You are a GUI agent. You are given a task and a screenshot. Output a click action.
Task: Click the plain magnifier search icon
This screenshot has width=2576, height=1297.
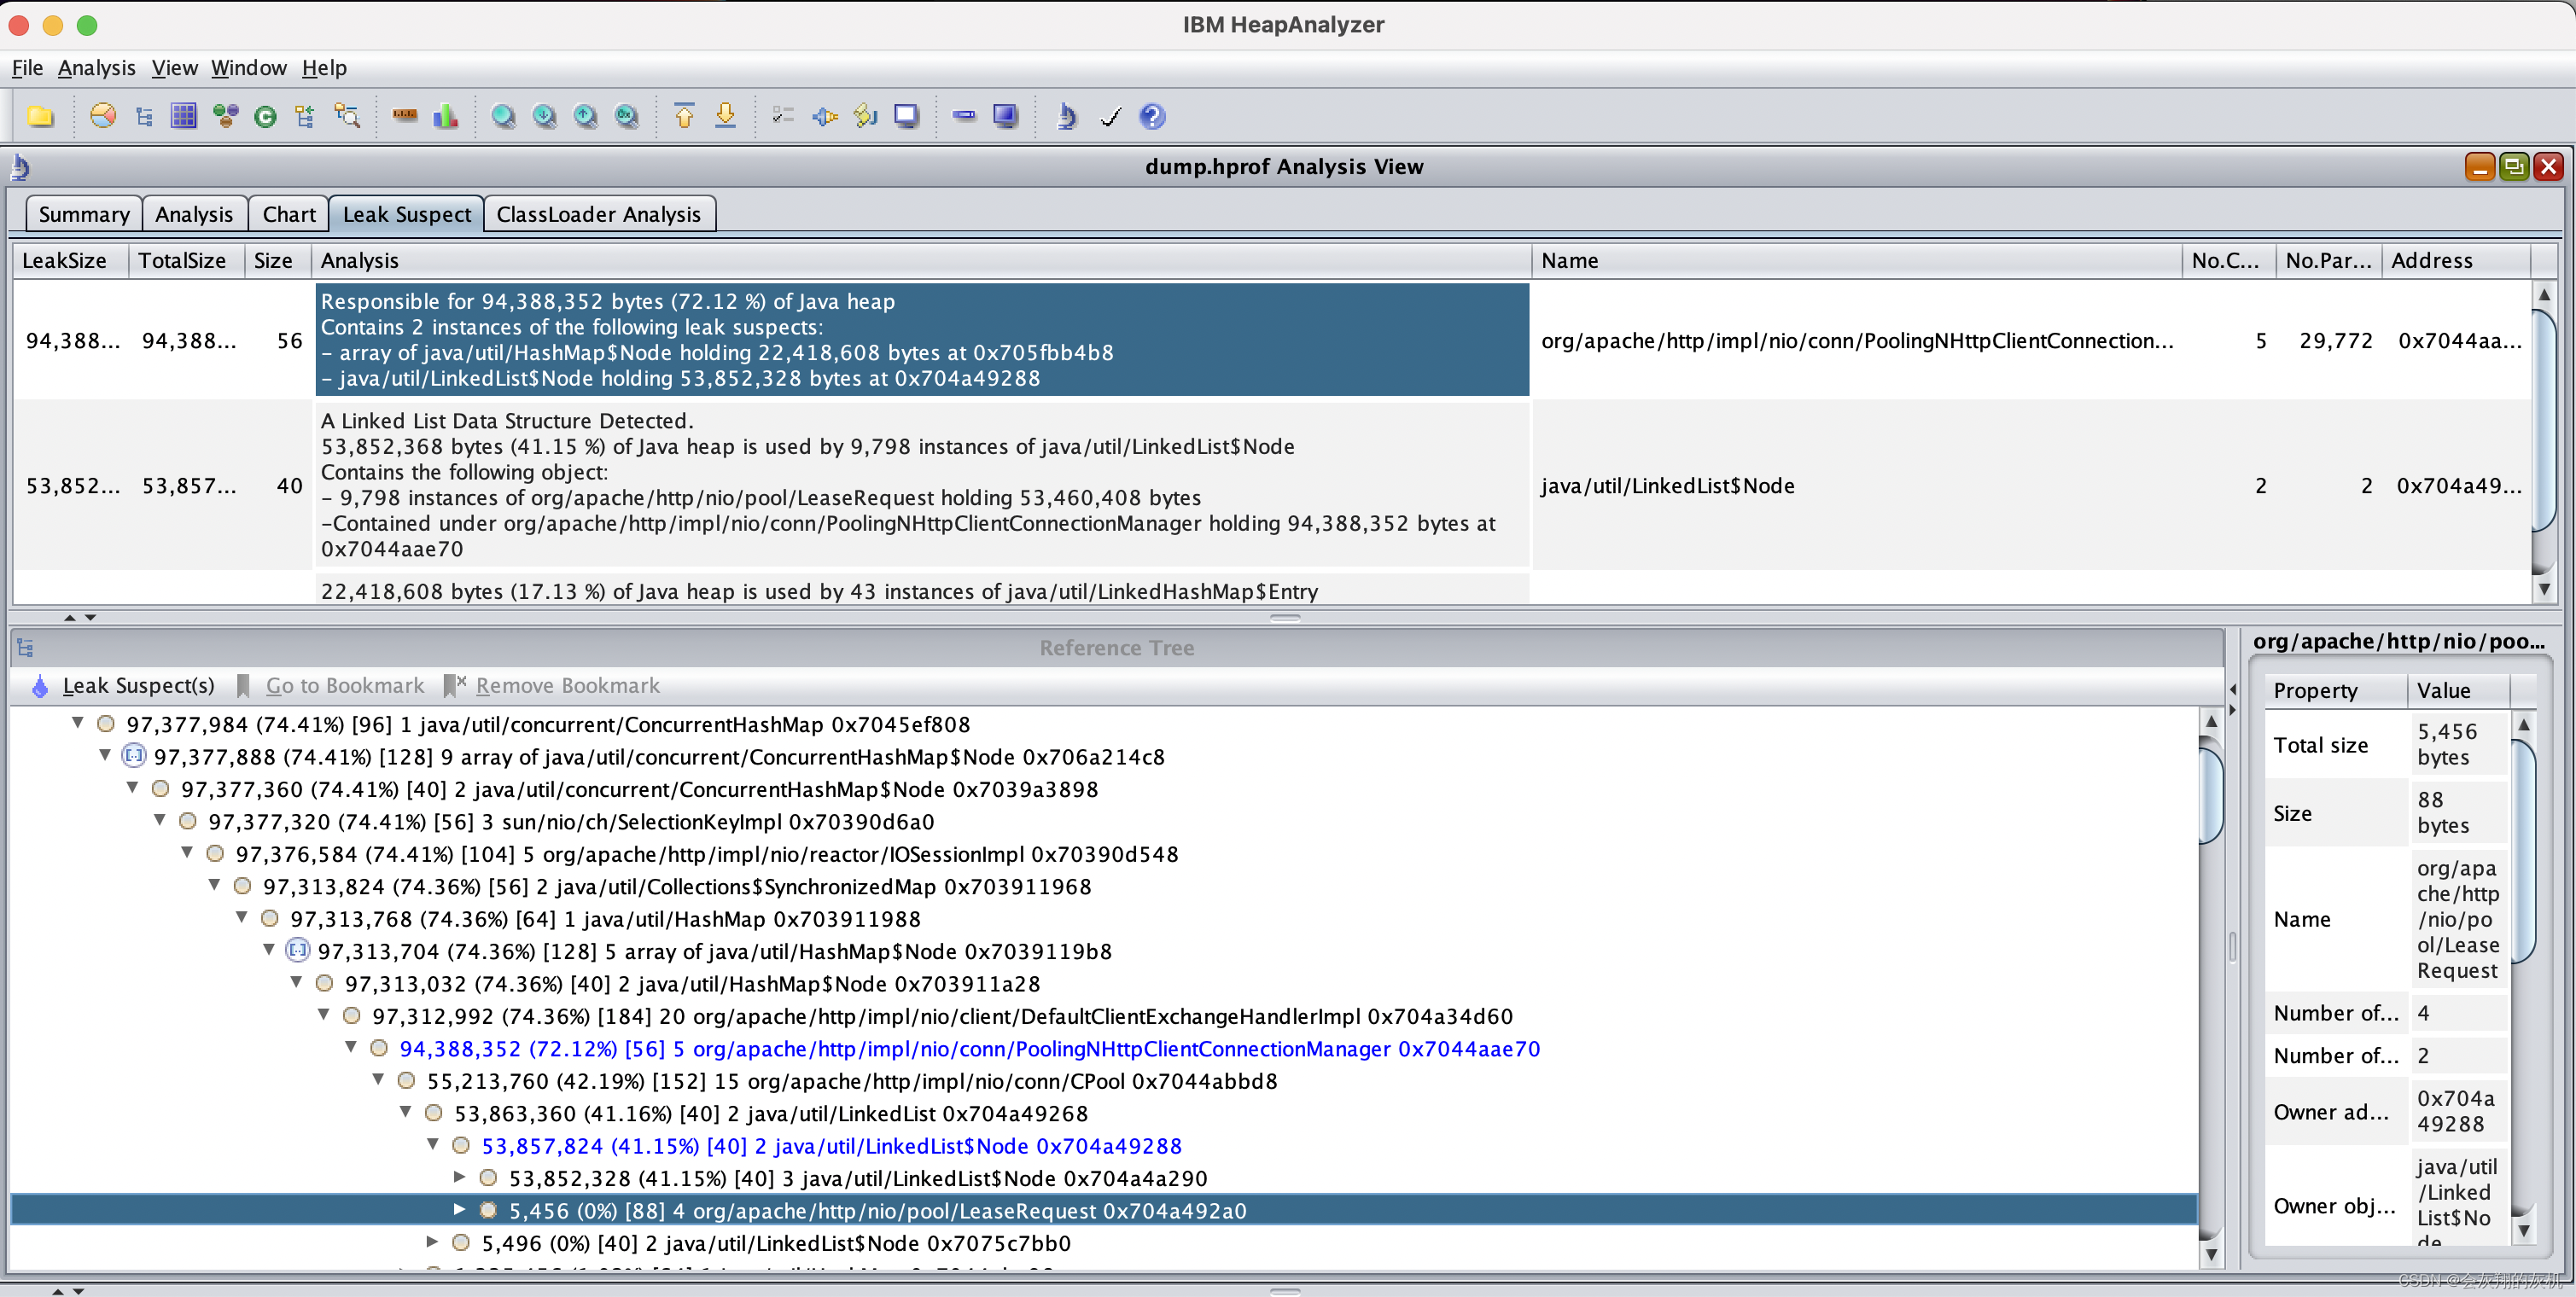[503, 116]
